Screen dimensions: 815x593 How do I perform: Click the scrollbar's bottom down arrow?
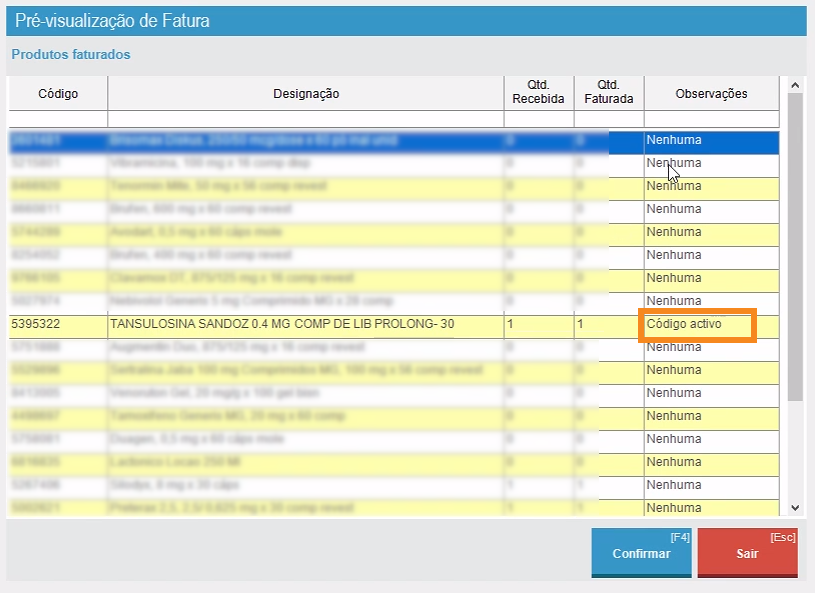point(795,508)
